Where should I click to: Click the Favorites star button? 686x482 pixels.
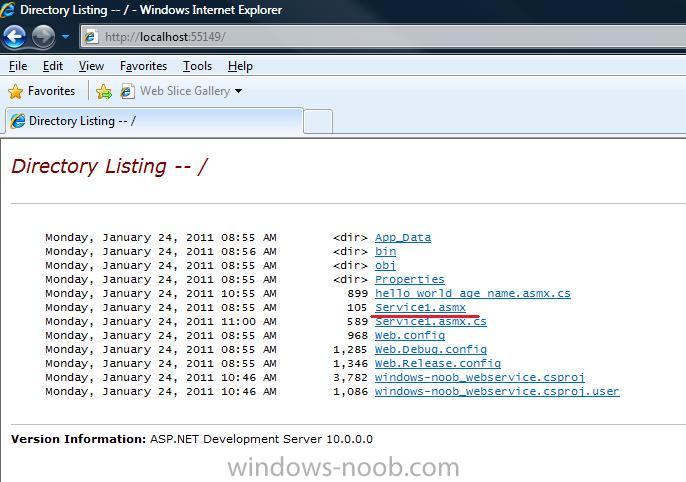[x=42, y=91]
